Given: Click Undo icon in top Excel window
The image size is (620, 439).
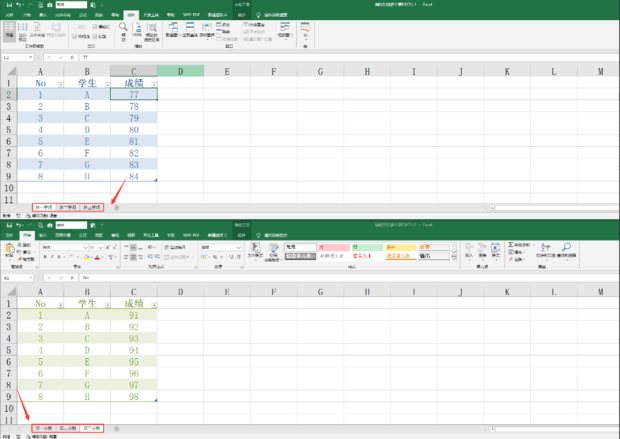Looking at the screenshot, I should (x=18, y=5).
